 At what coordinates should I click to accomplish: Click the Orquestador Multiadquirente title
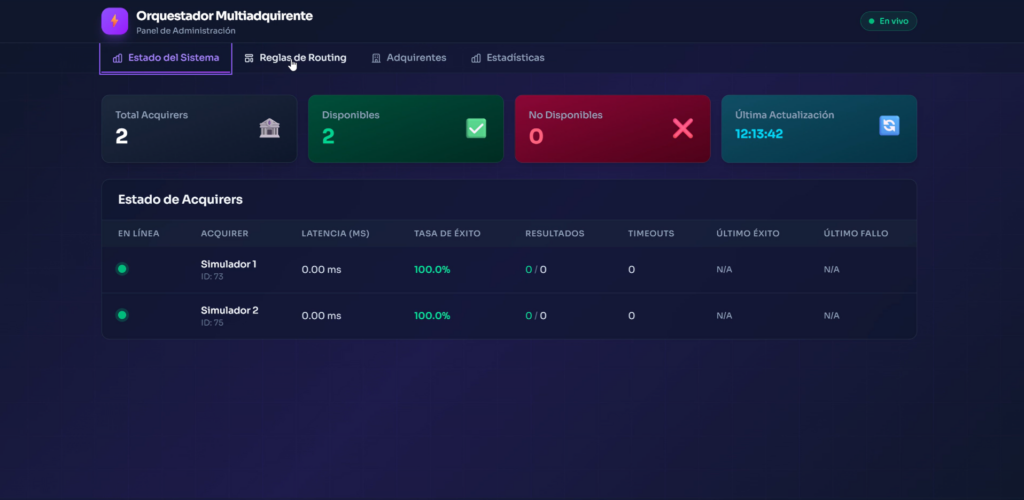pos(225,16)
